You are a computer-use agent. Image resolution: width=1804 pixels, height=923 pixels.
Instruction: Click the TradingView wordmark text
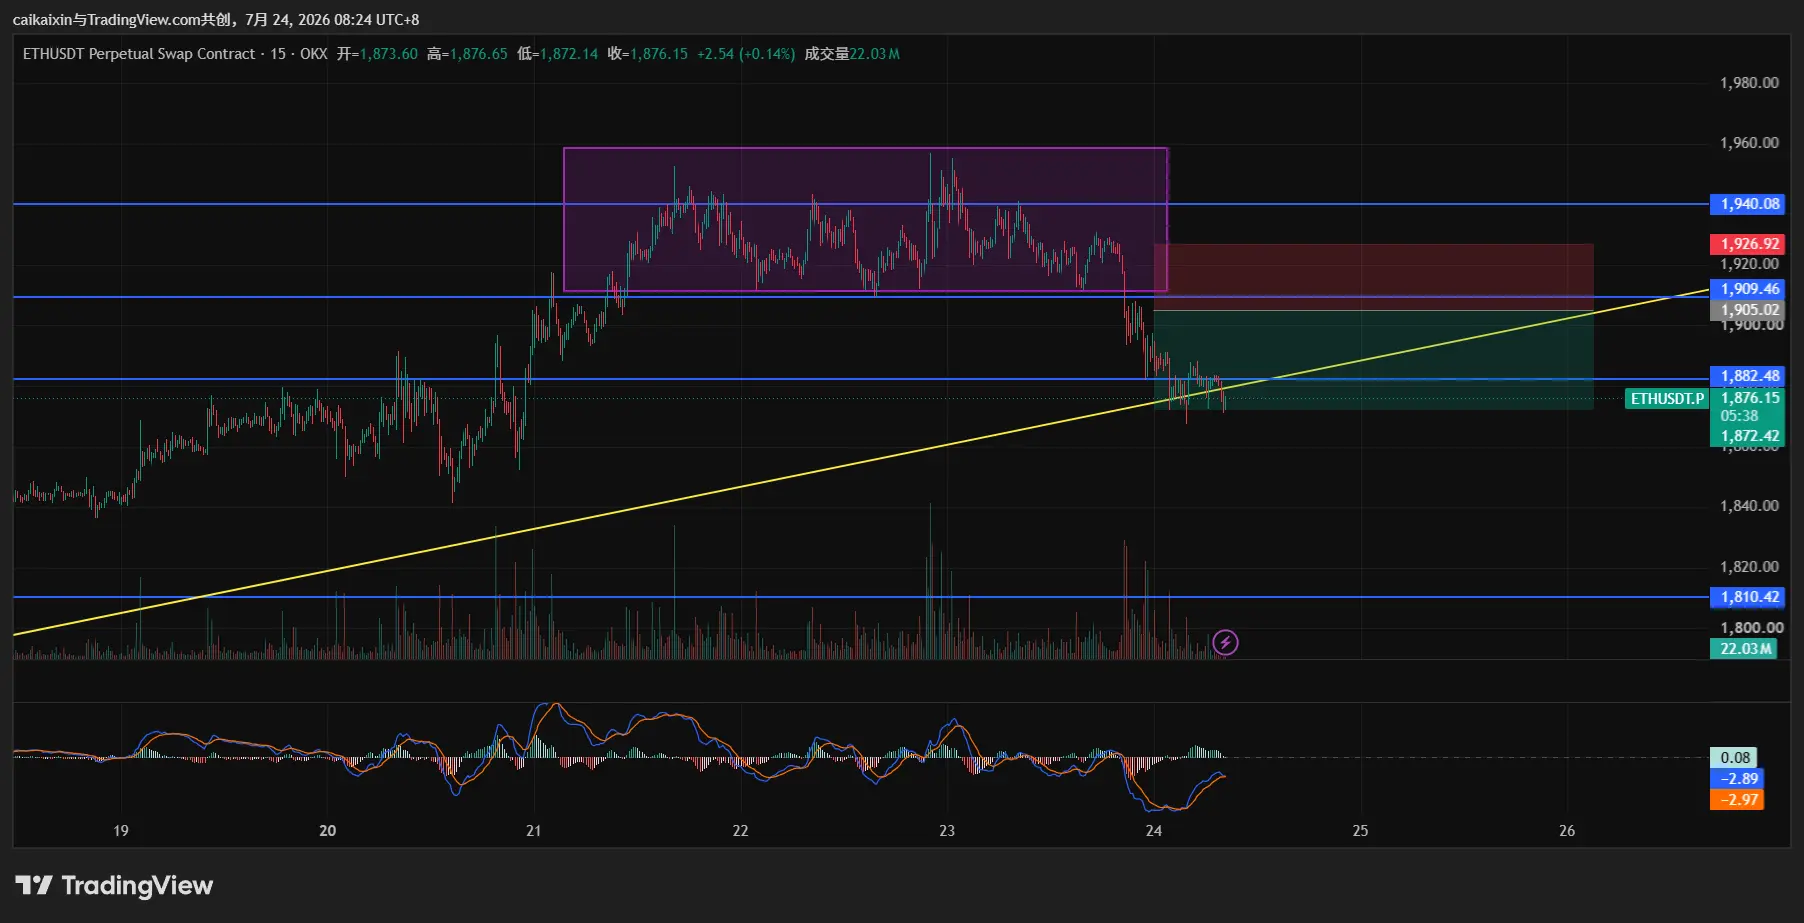coord(137,886)
